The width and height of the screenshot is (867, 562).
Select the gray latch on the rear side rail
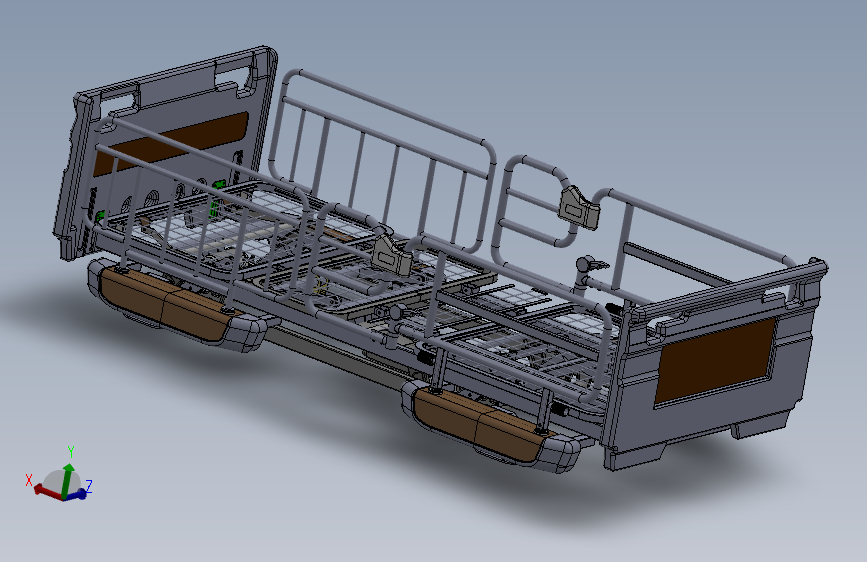tap(579, 207)
